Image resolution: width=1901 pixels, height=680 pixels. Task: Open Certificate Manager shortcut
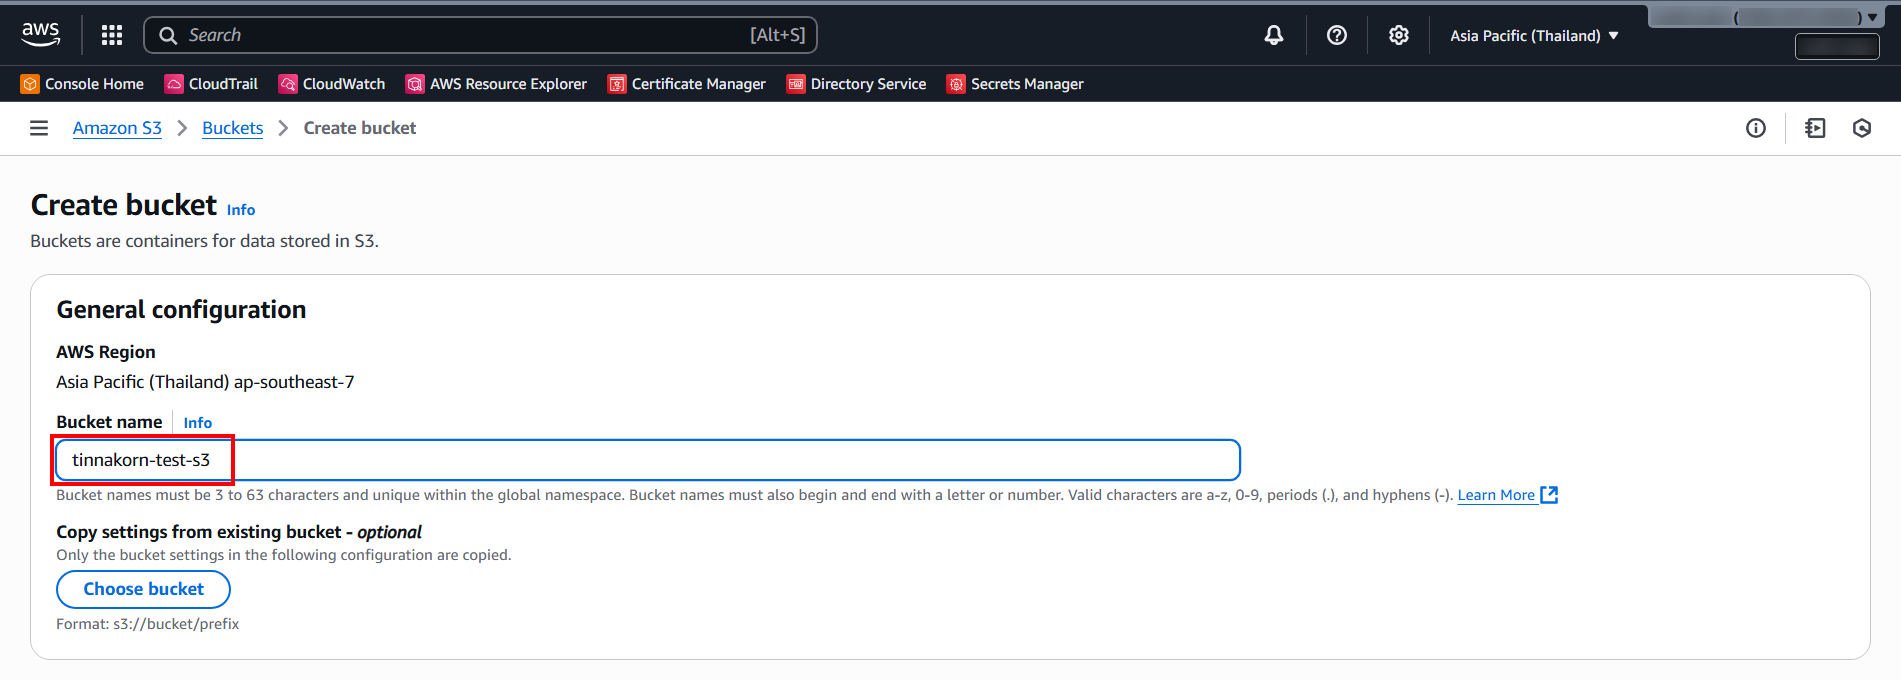[x=686, y=84]
